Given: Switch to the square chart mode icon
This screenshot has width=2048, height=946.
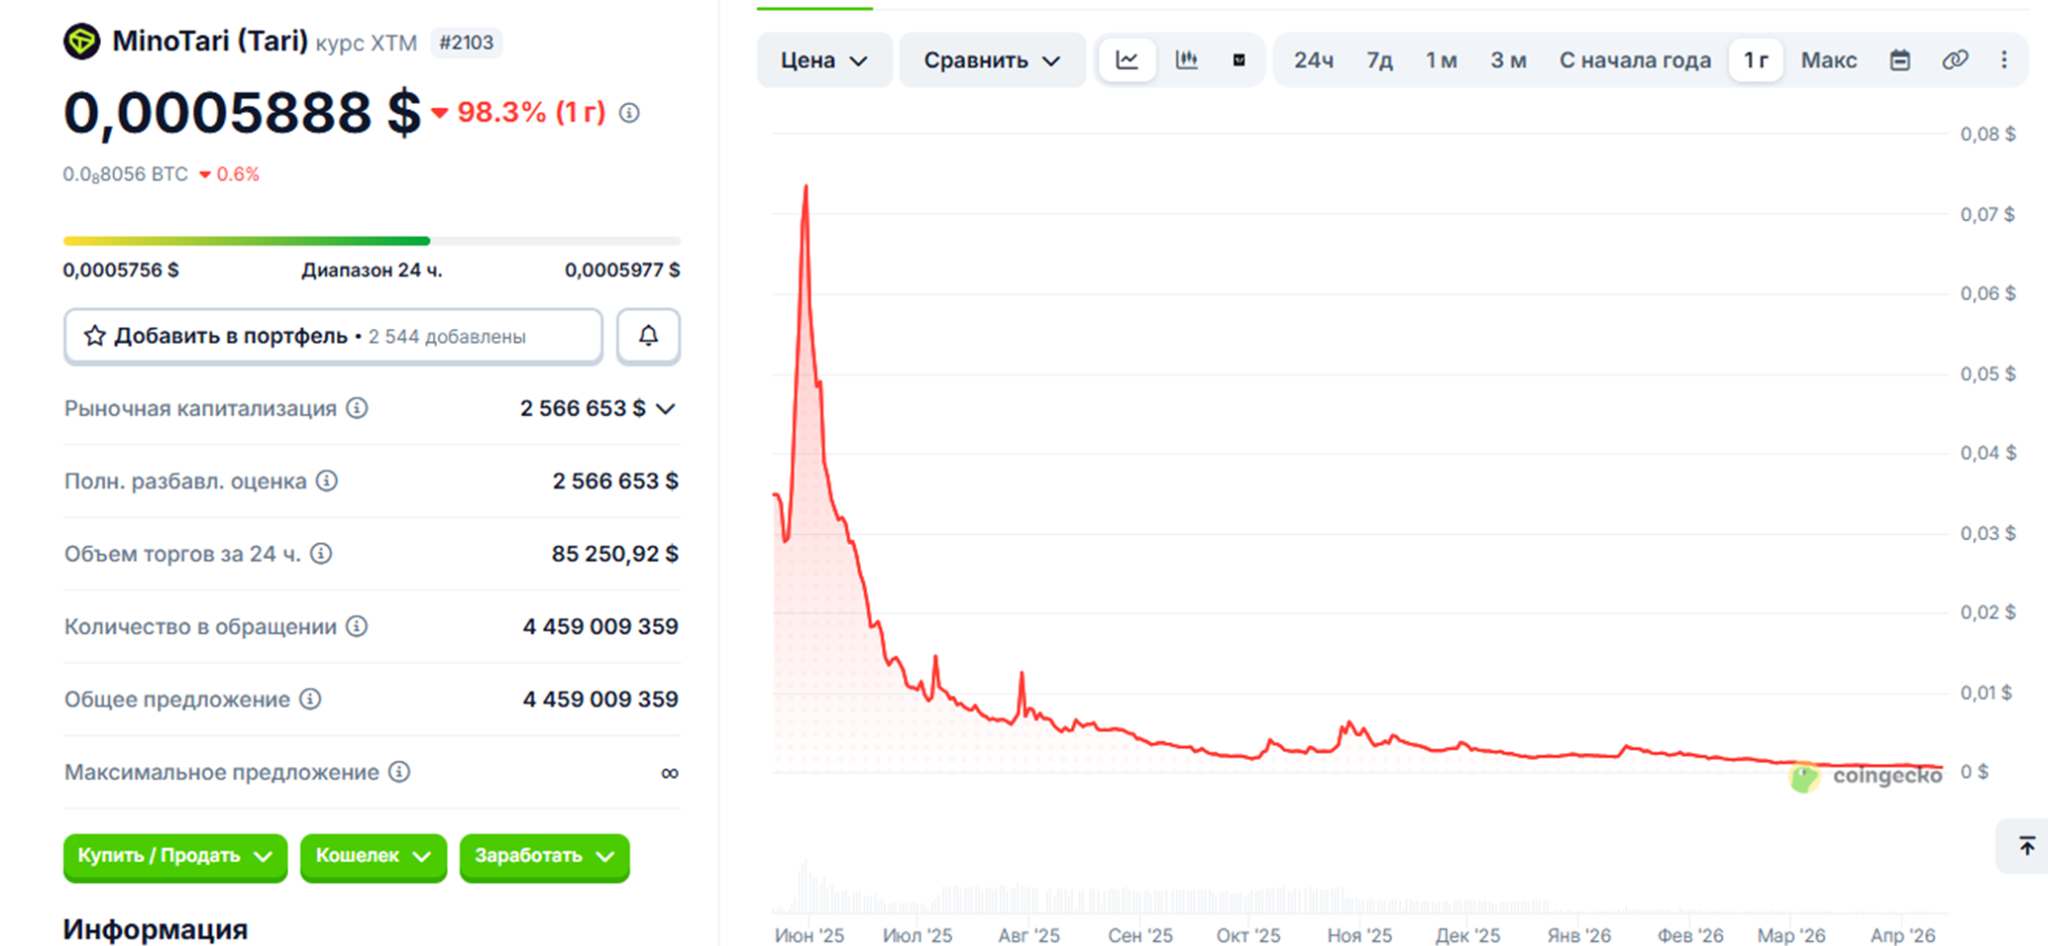Looking at the screenshot, I should [1239, 60].
